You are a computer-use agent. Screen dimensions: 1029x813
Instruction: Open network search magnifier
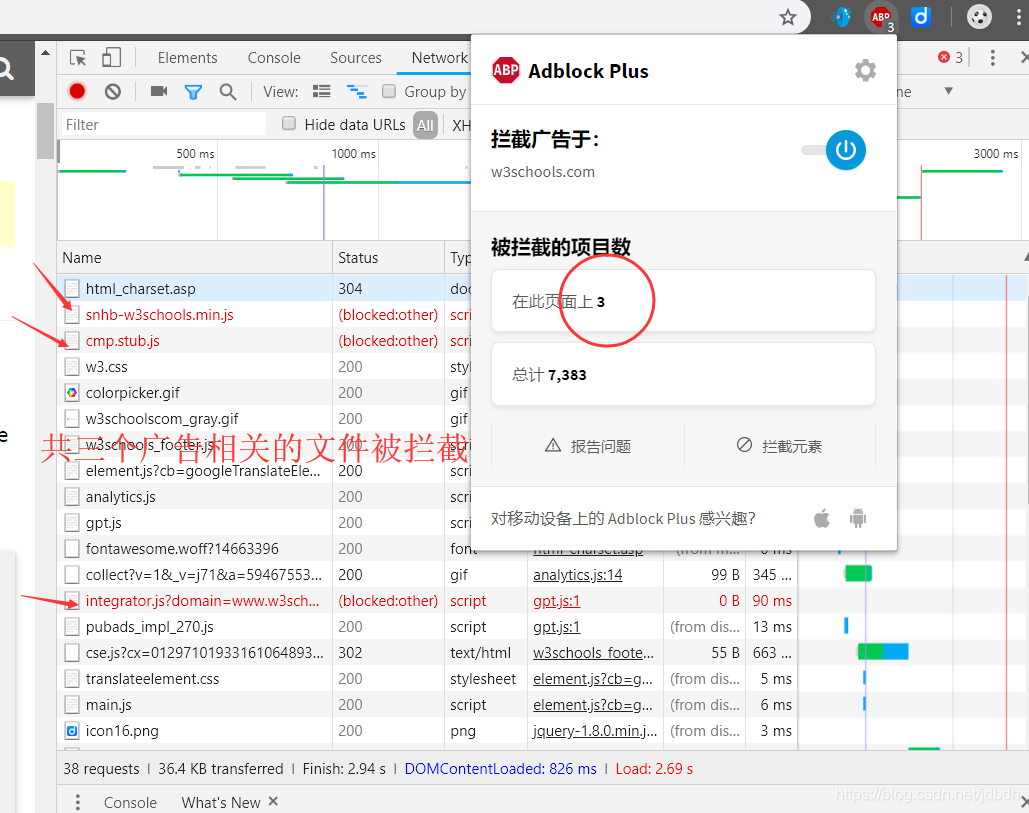pyautogui.click(x=228, y=92)
